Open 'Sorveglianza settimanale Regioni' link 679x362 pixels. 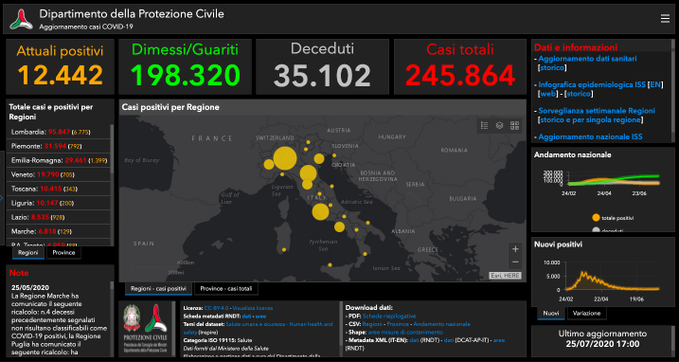[597, 111]
